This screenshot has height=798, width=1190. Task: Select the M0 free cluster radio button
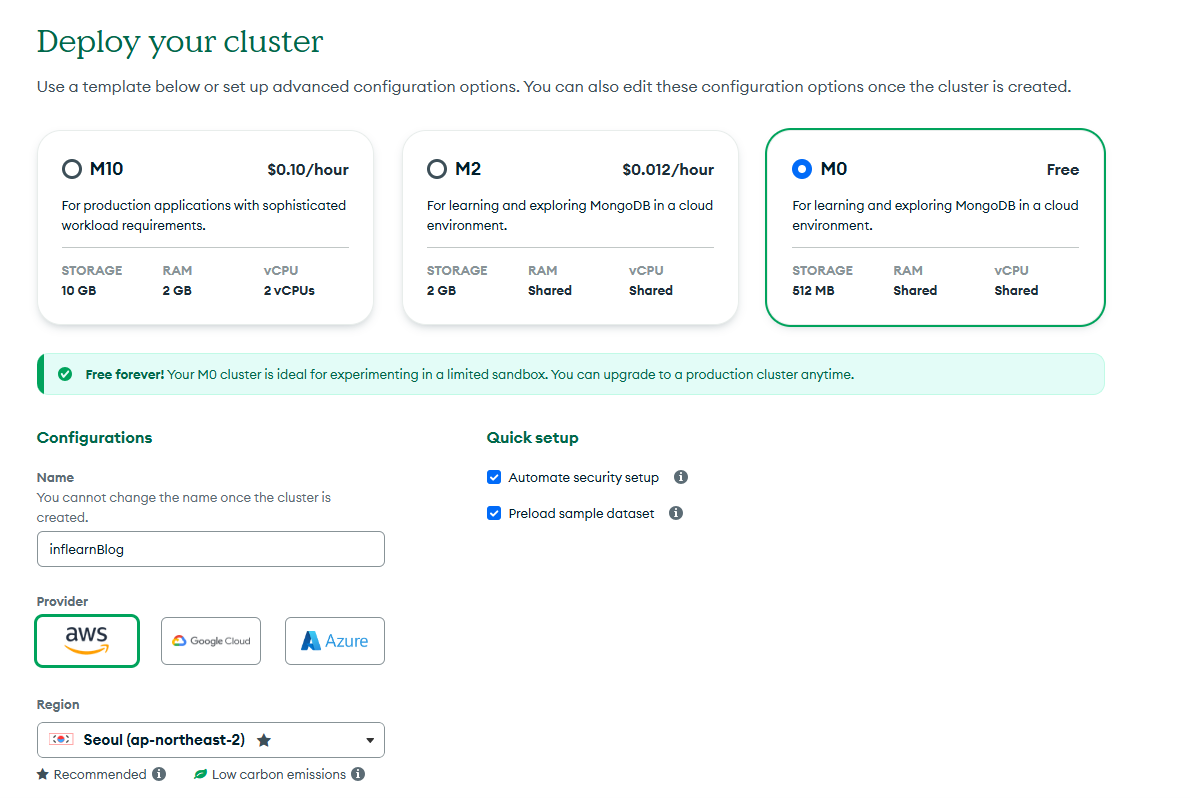point(801,169)
